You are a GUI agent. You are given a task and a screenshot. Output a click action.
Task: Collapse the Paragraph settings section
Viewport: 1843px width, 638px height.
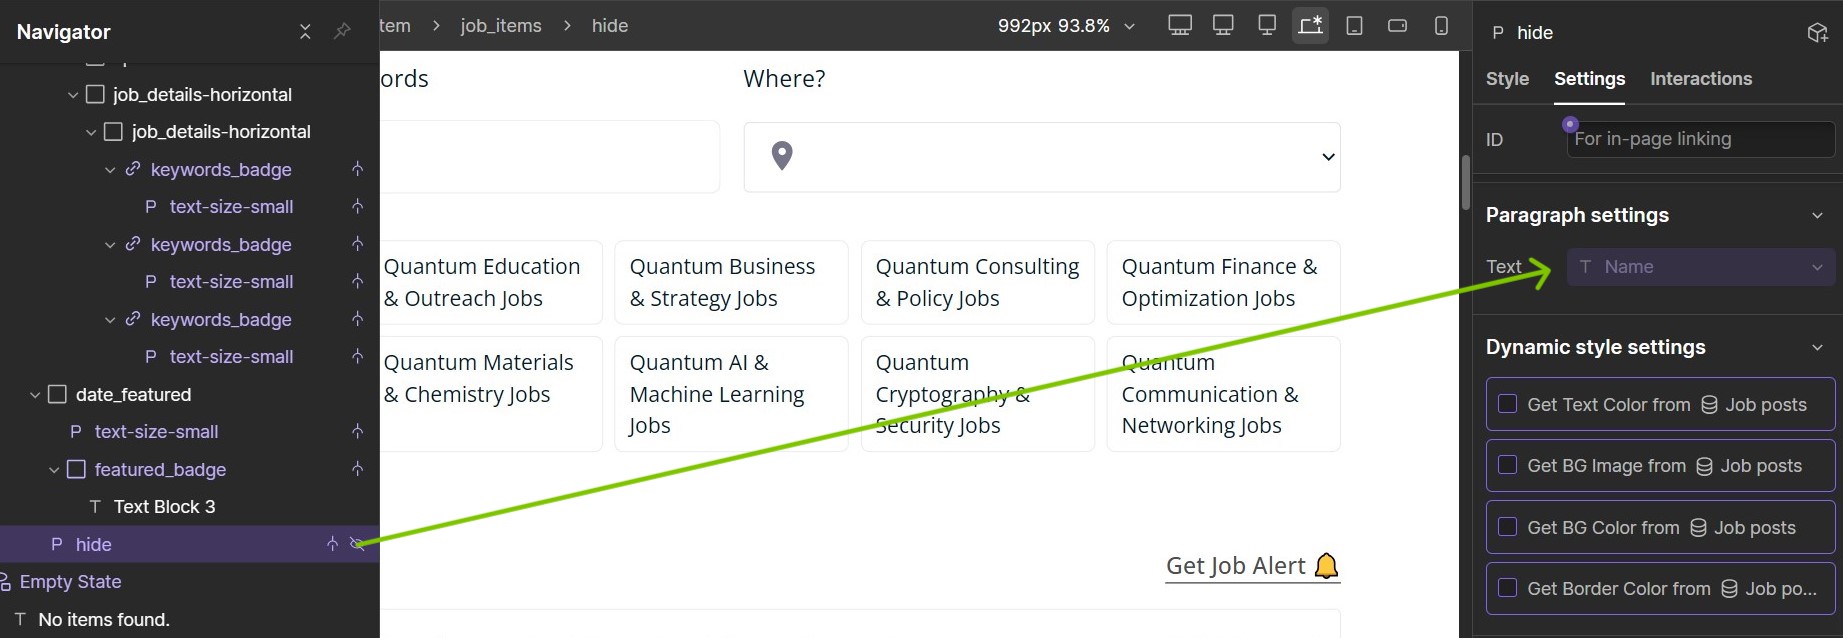click(1817, 215)
